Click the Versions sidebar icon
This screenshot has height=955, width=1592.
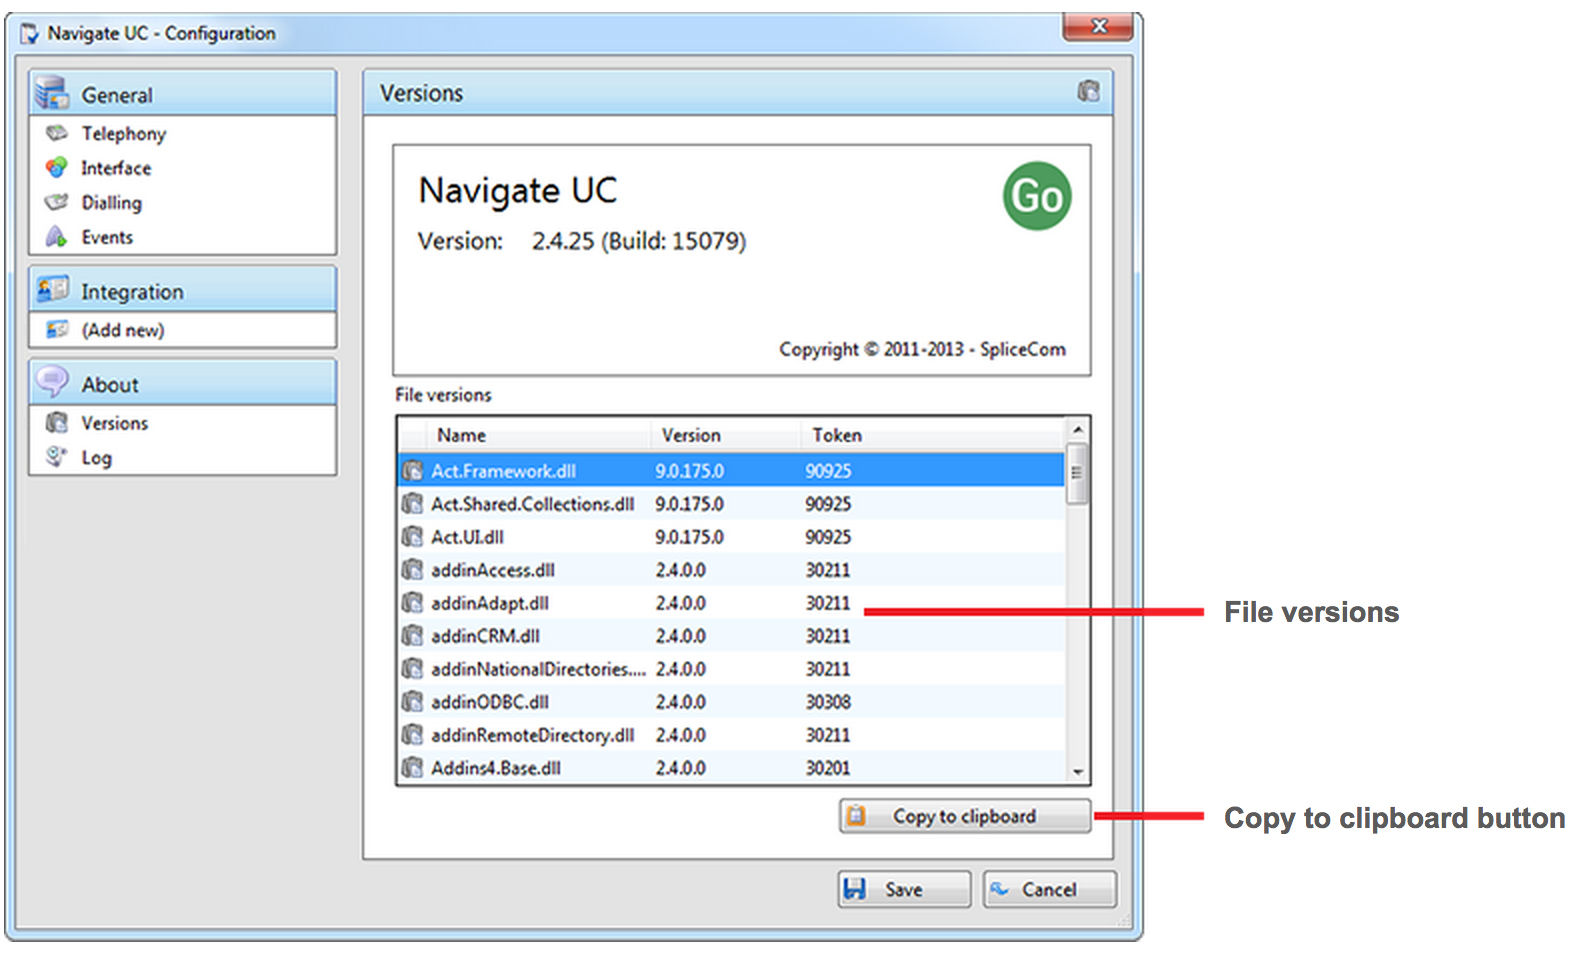[x=57, y=422]
